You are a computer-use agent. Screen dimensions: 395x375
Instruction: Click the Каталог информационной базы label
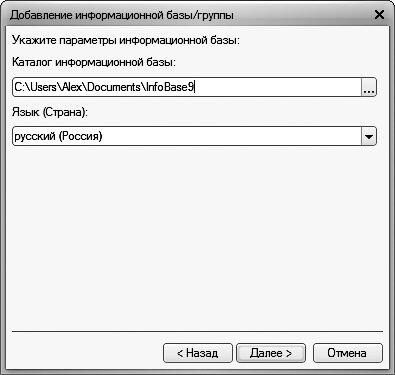pos(94,62)
